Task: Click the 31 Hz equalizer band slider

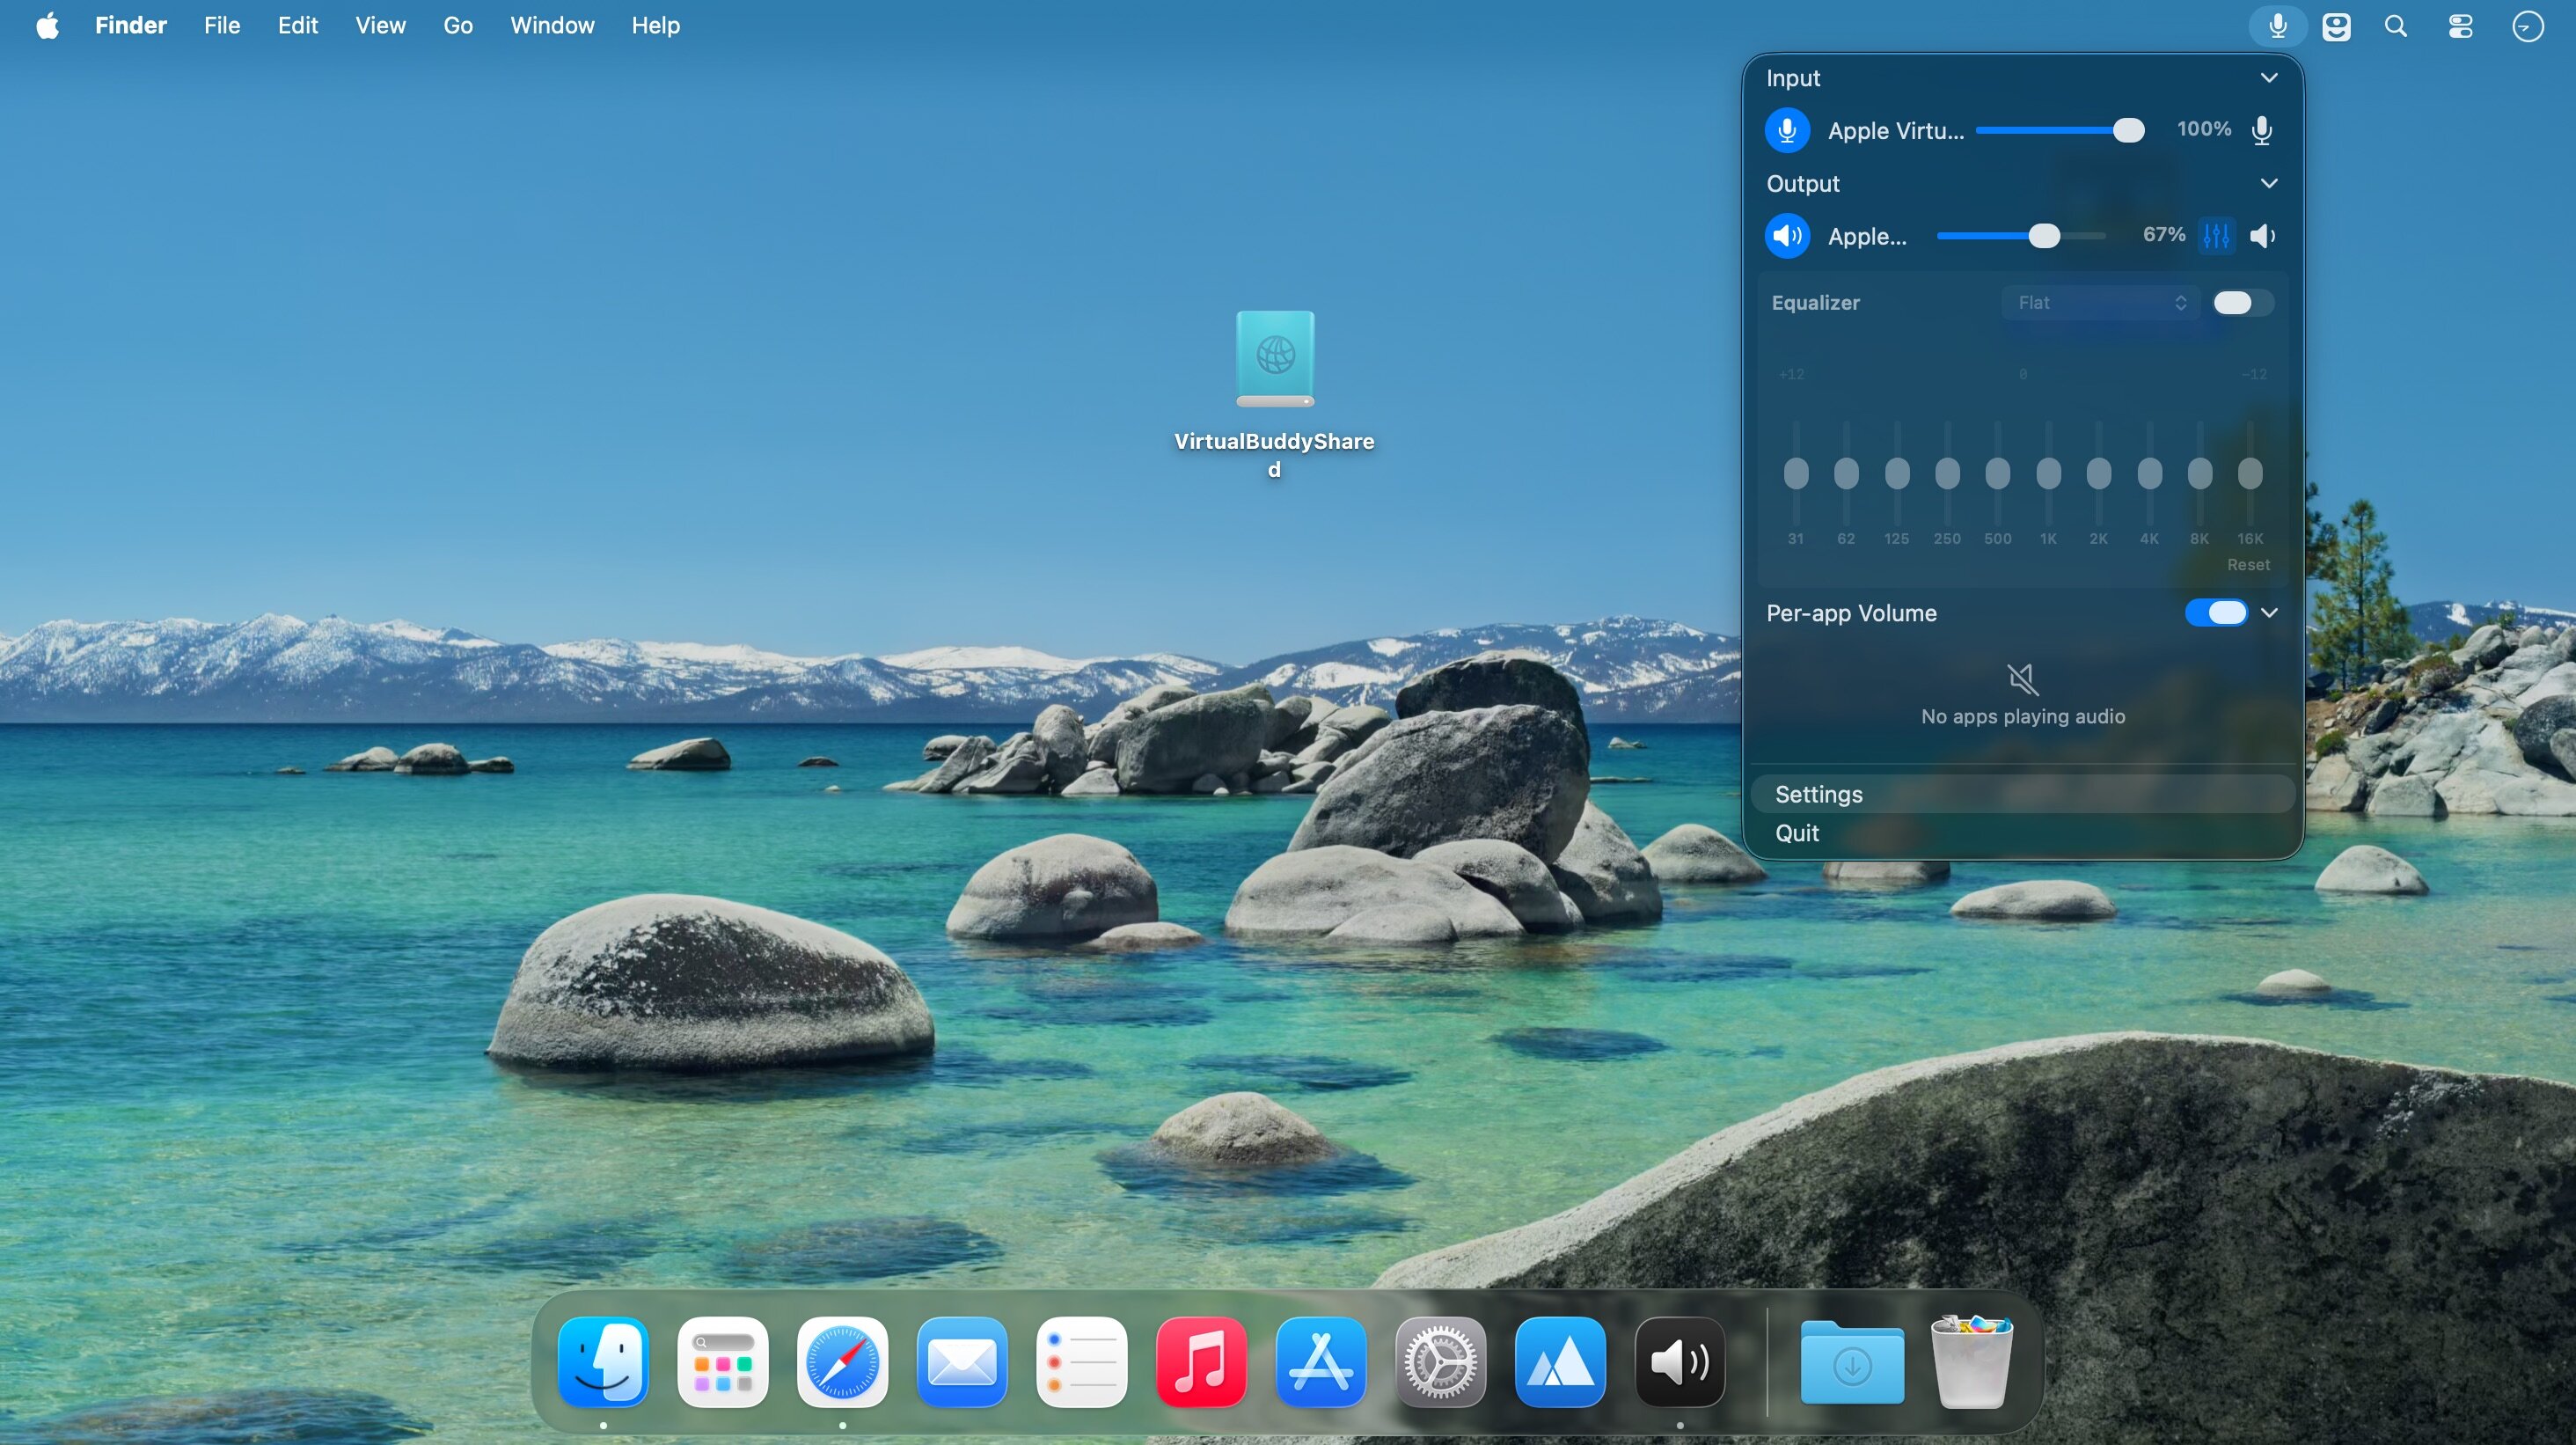Action: coord(1796,473)
